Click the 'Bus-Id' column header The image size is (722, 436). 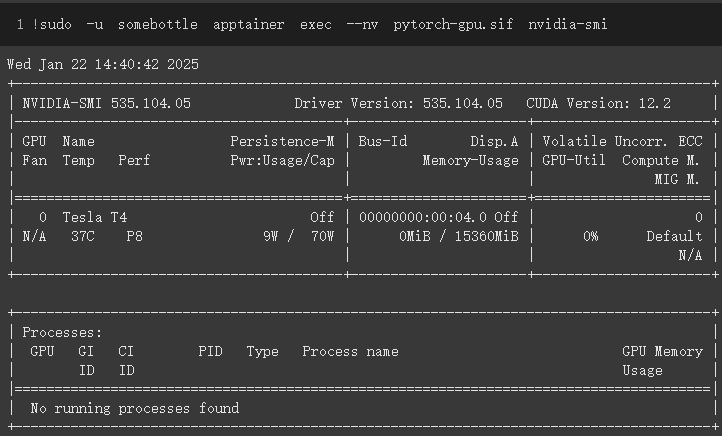point(383,141)
